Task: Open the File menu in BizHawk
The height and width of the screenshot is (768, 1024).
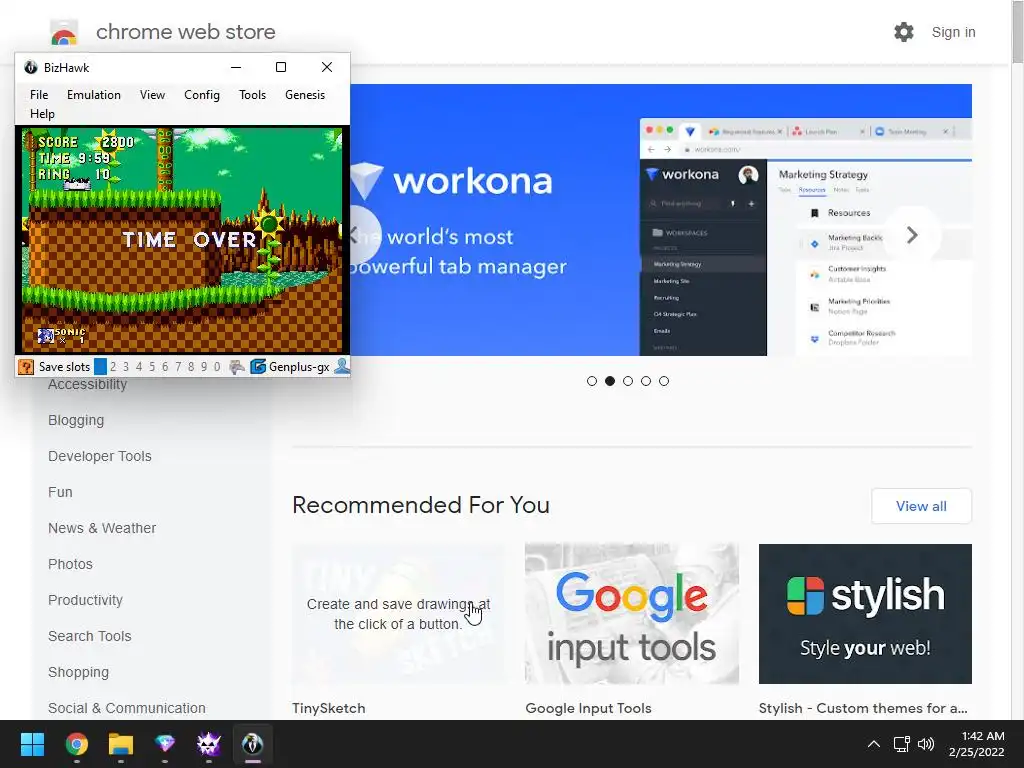Action: click(x=39, y=95)
